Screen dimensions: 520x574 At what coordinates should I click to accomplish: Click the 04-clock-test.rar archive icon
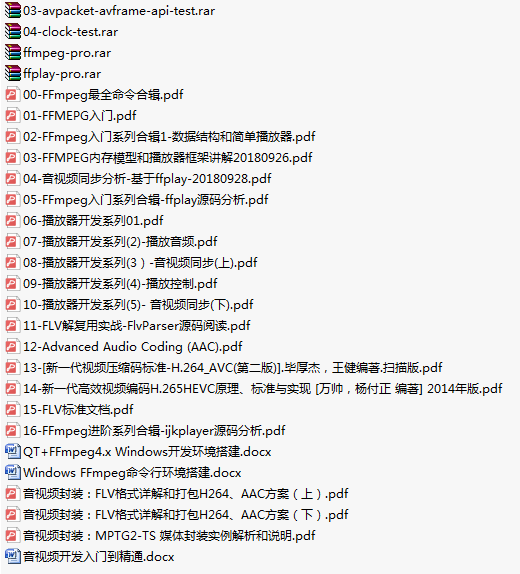coord(13,31)
